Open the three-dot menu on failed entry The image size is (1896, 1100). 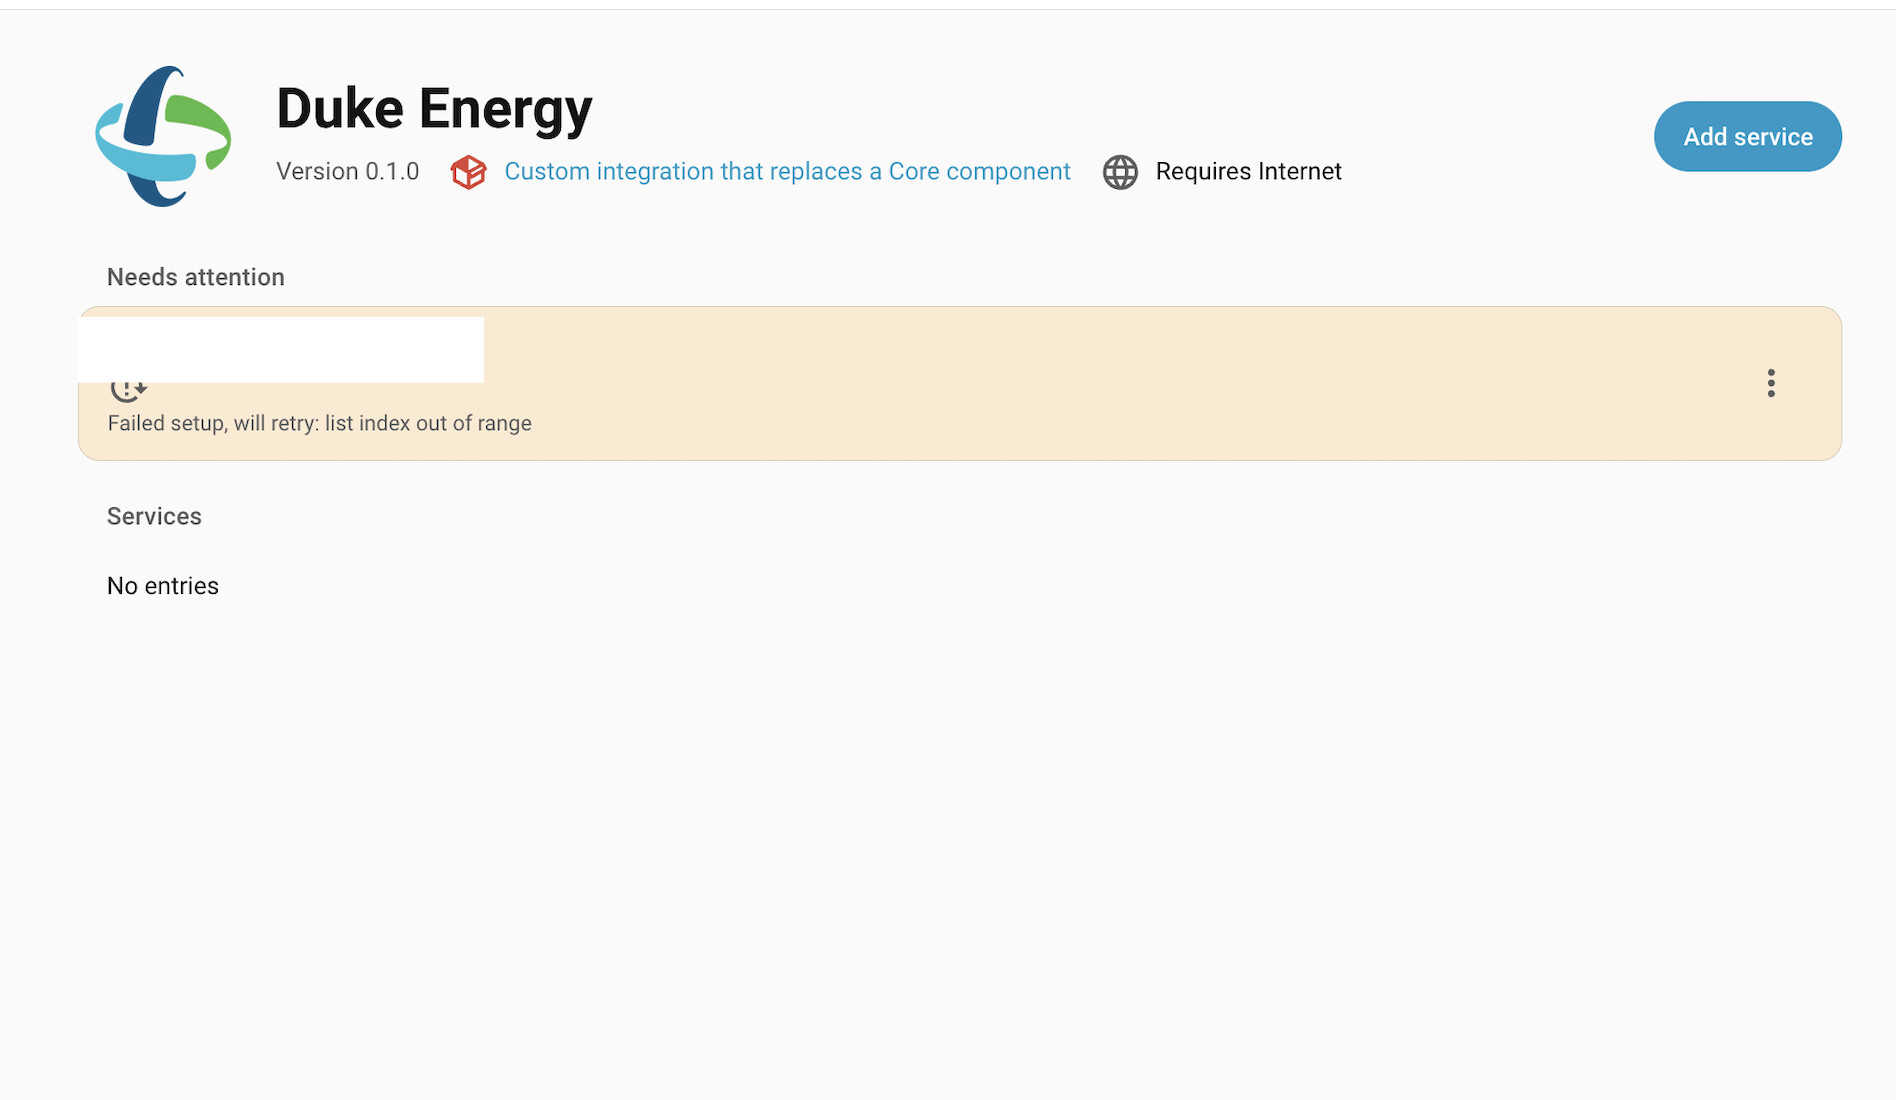tap(1770, 383)
